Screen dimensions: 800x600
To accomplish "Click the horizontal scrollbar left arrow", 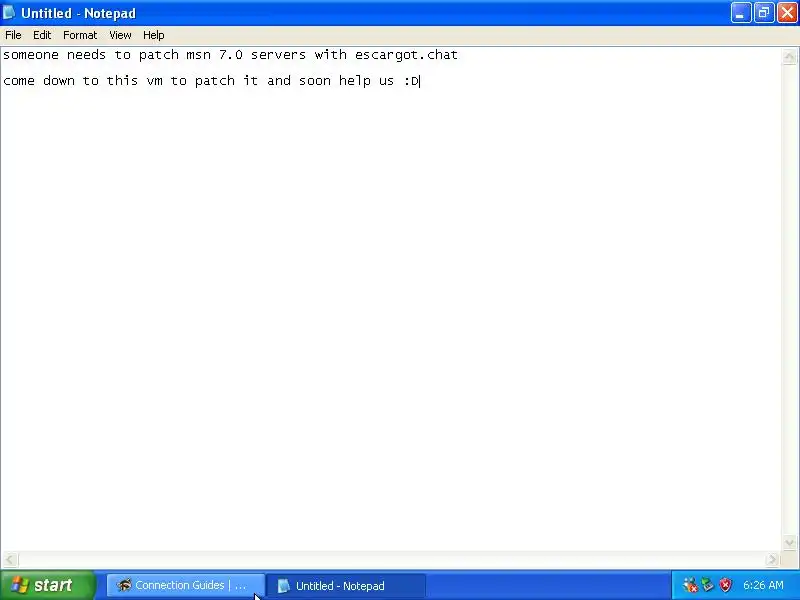I will click(10, 560).
